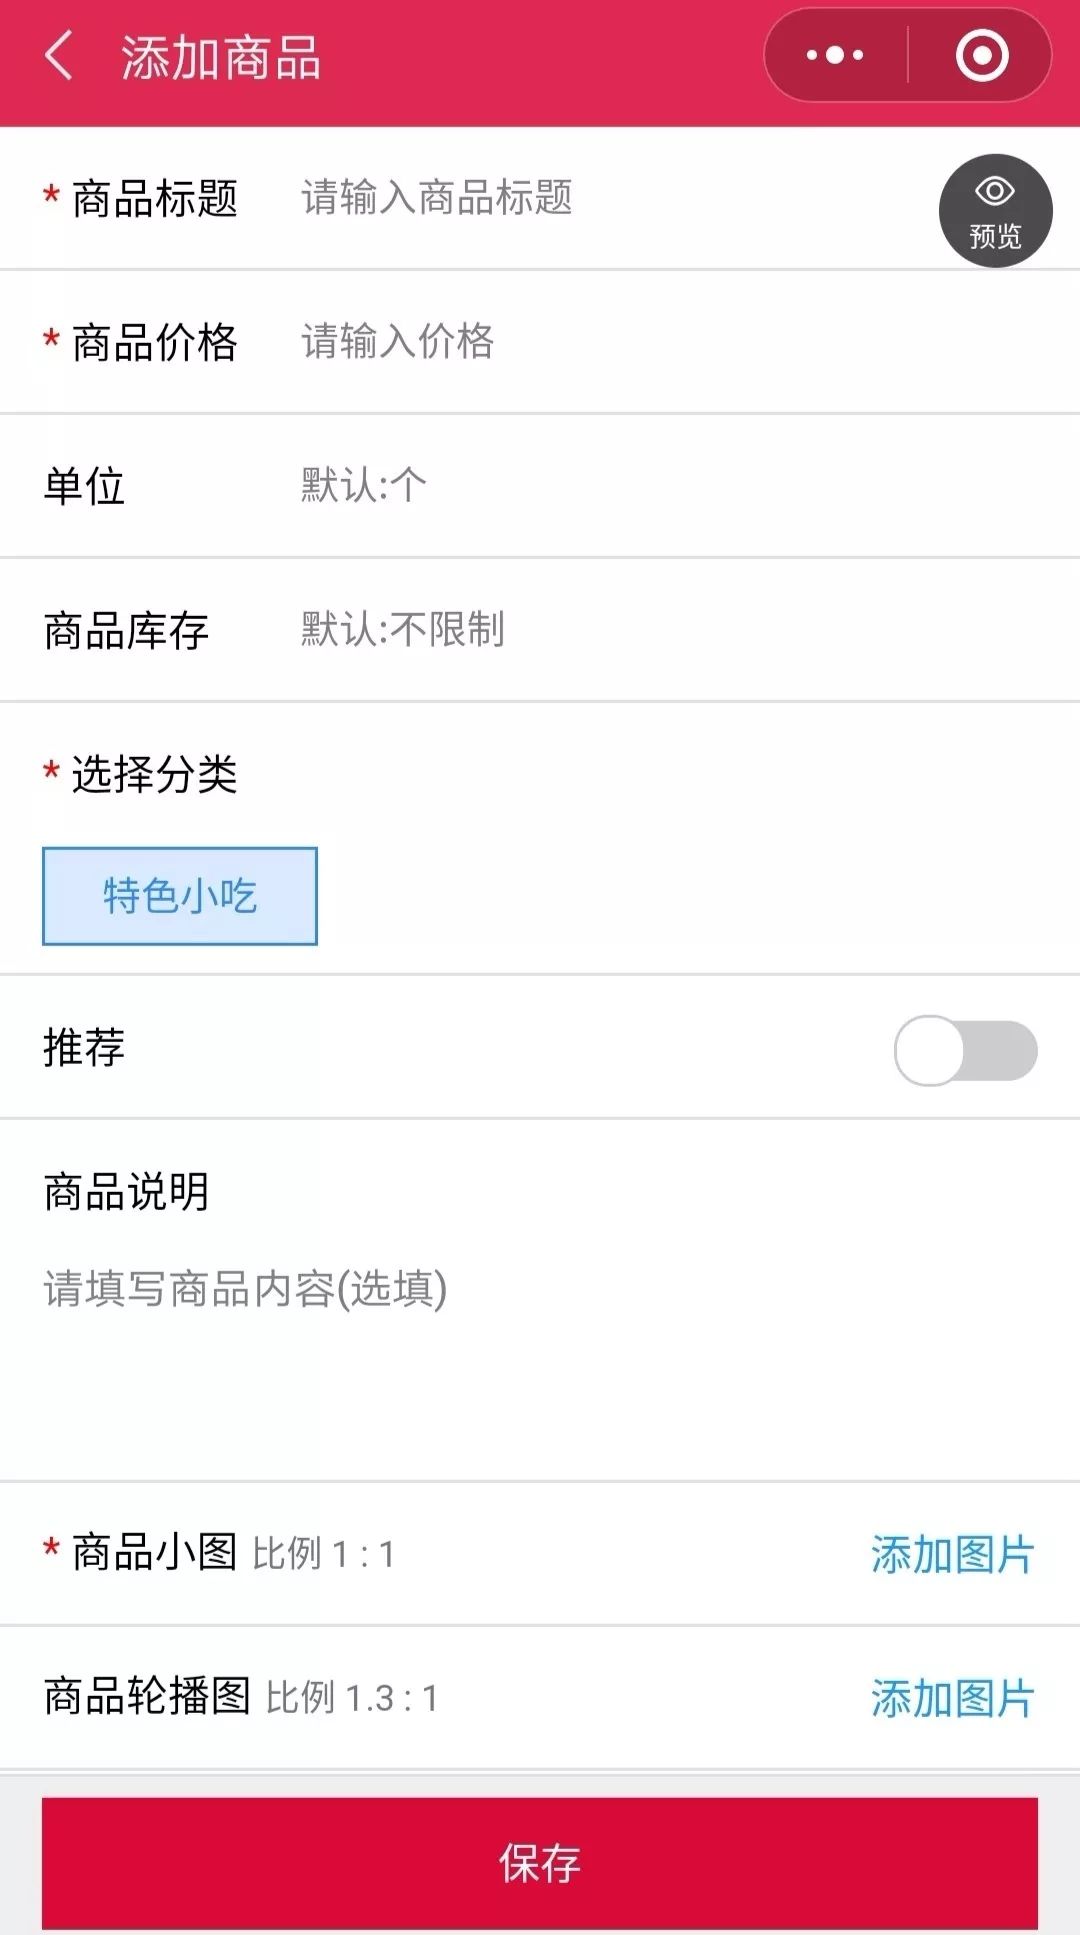Click the 请输入价格 price field
This screenshot has height=1935, width=1080.
coord(600,342)
